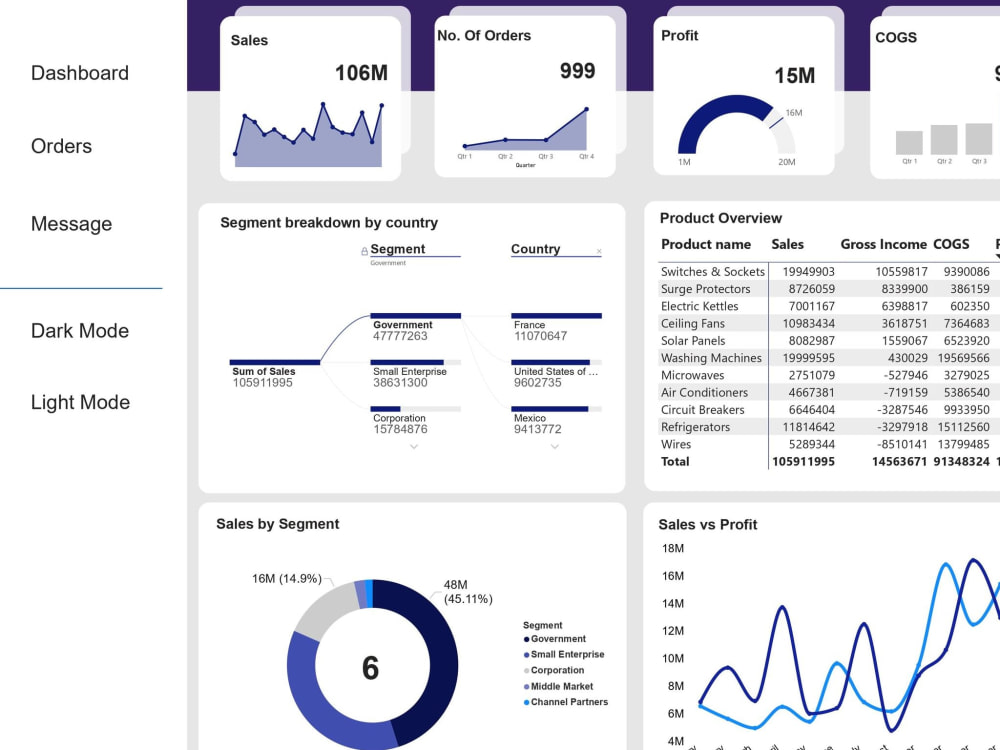
Task: Sort table by Gross Income column
Action: pyautogui.click(x=883, y=244)
